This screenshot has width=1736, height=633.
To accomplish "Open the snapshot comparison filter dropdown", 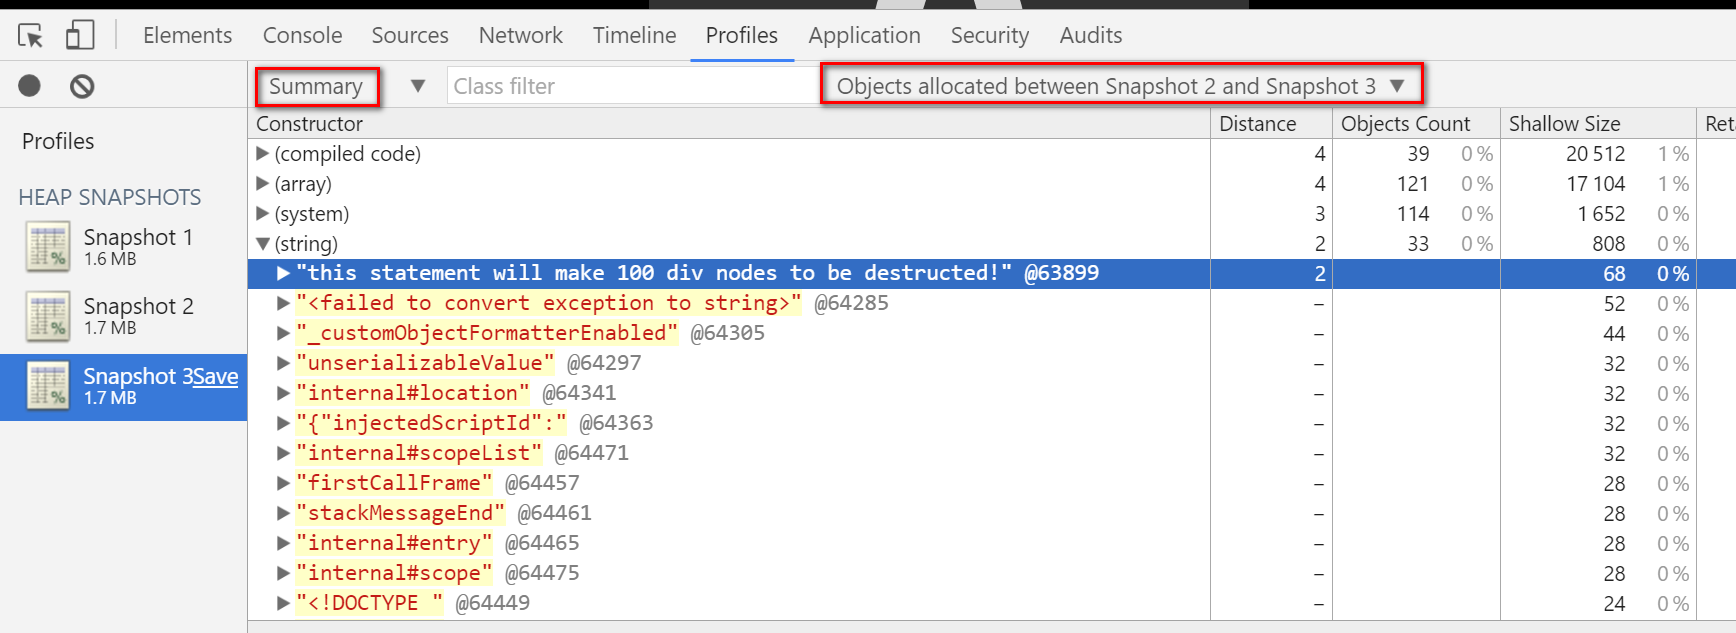I will coord(1121,86).
